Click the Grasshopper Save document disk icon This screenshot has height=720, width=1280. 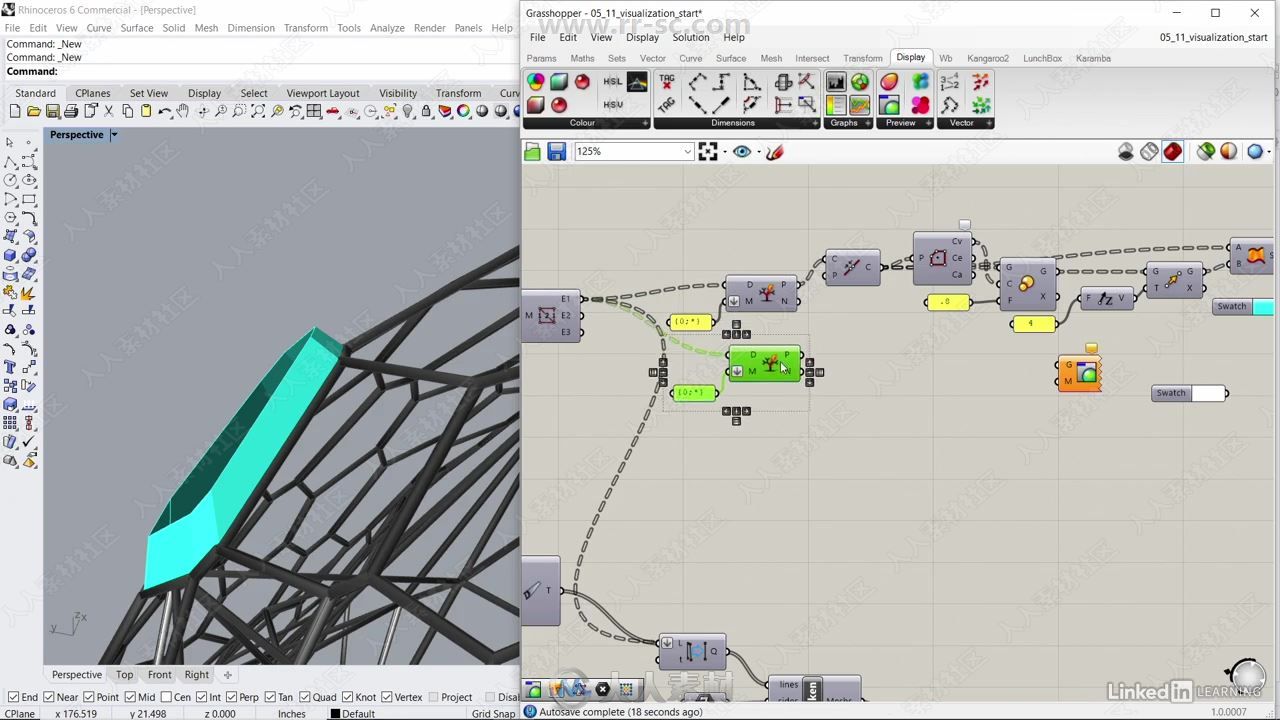pos(556,152)
